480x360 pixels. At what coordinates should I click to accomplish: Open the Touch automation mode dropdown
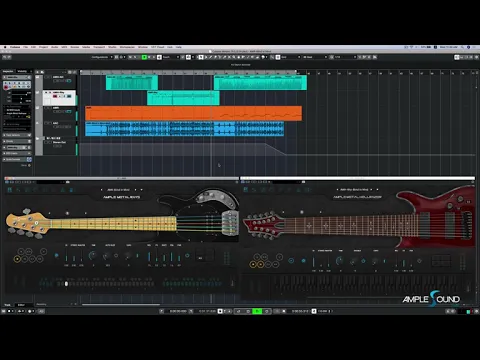pos(170,57)
